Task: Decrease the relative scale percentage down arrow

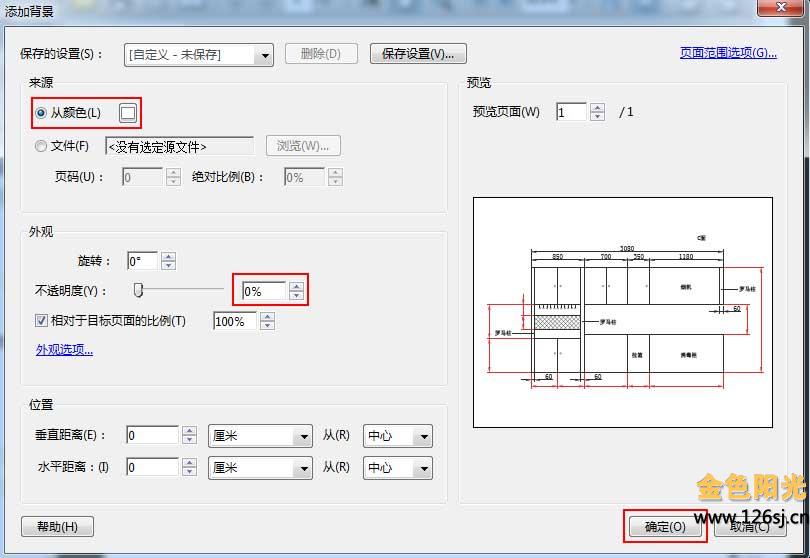Action: [x=267, y=325]
